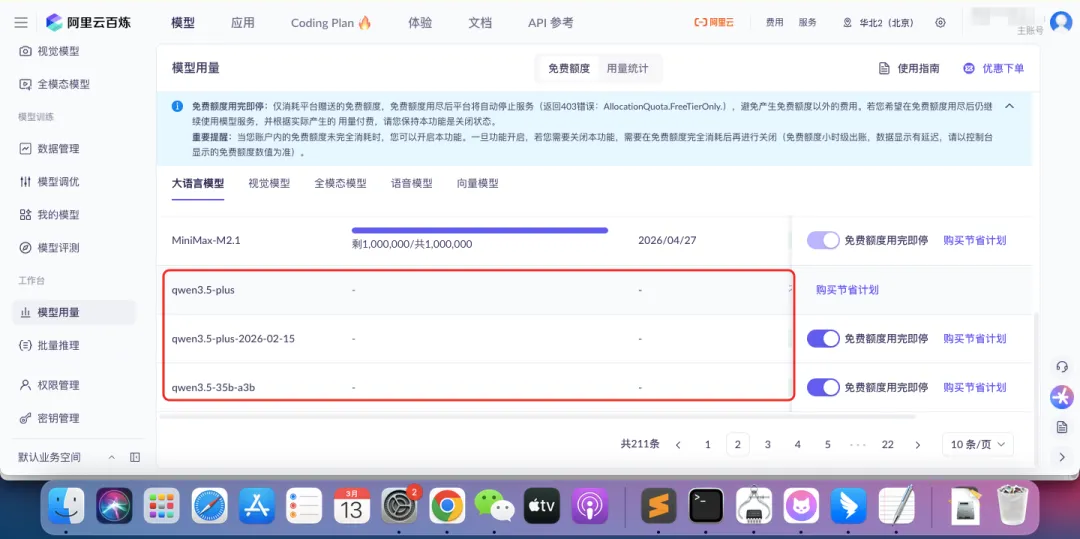
Task: Open the 体验 top navigation item
Action: coord(420,23)
